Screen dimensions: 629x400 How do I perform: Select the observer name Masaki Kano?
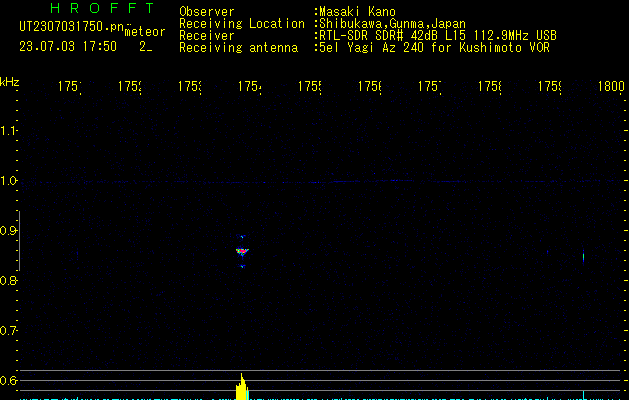tap(357, 12)
